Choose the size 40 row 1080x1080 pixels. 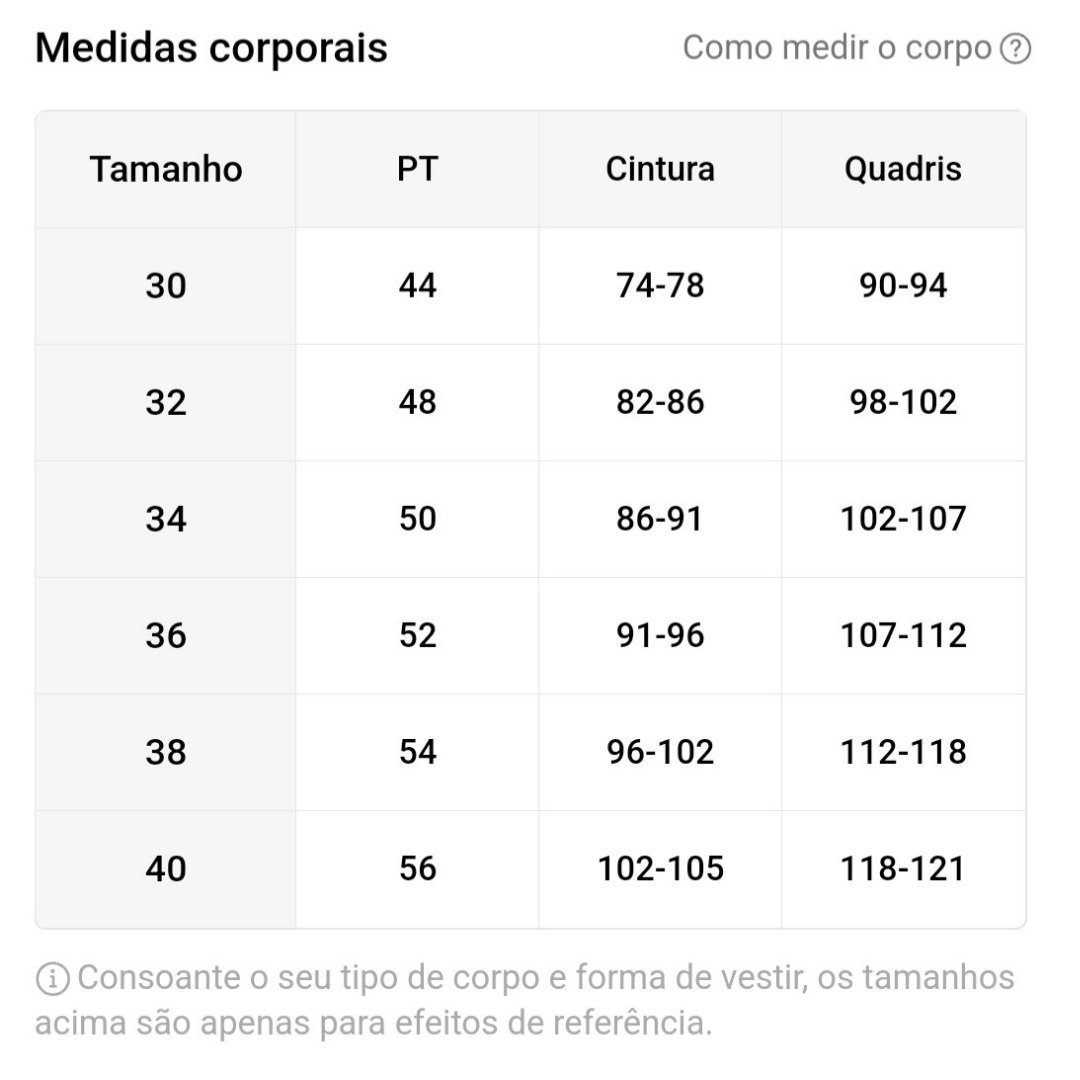pos(530,869)
